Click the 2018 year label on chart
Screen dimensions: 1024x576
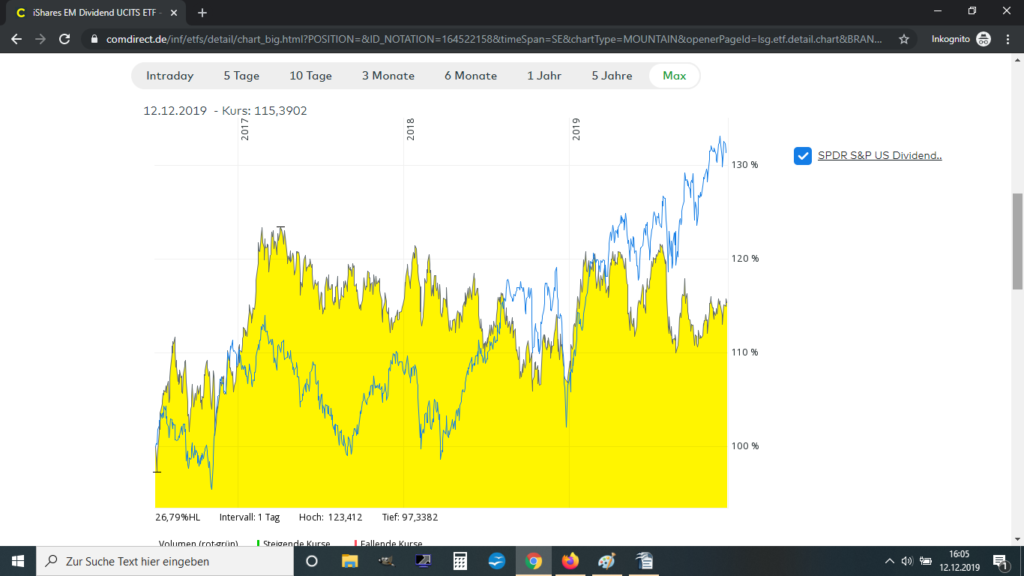(410, 129)
